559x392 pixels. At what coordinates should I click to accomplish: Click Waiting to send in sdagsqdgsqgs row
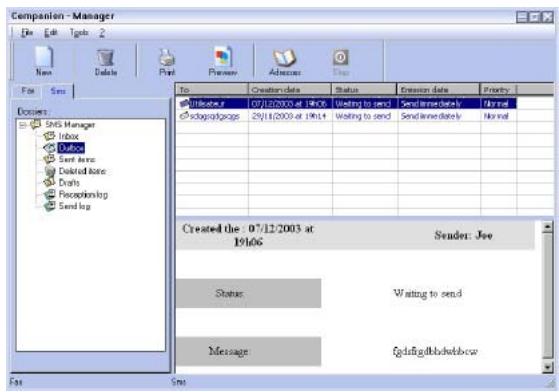tap(363, 116)
